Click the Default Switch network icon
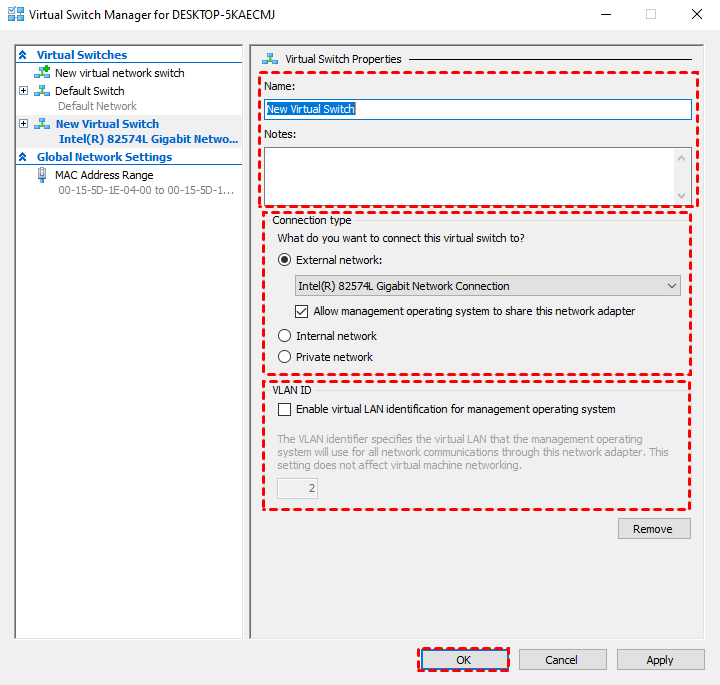This screenshot has height=685, width=720. pos(42,90)
